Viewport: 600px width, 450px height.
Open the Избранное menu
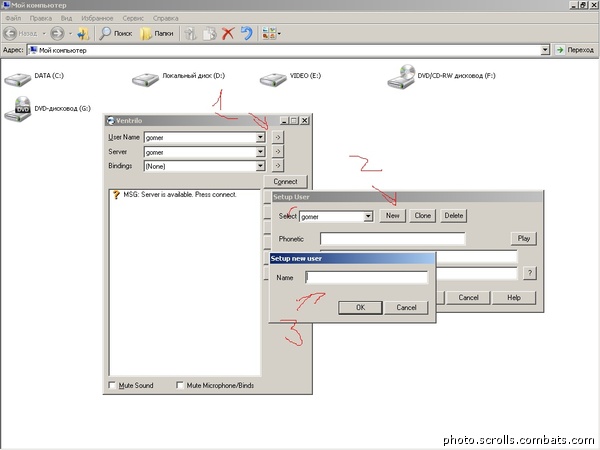(x=97, y=18)
